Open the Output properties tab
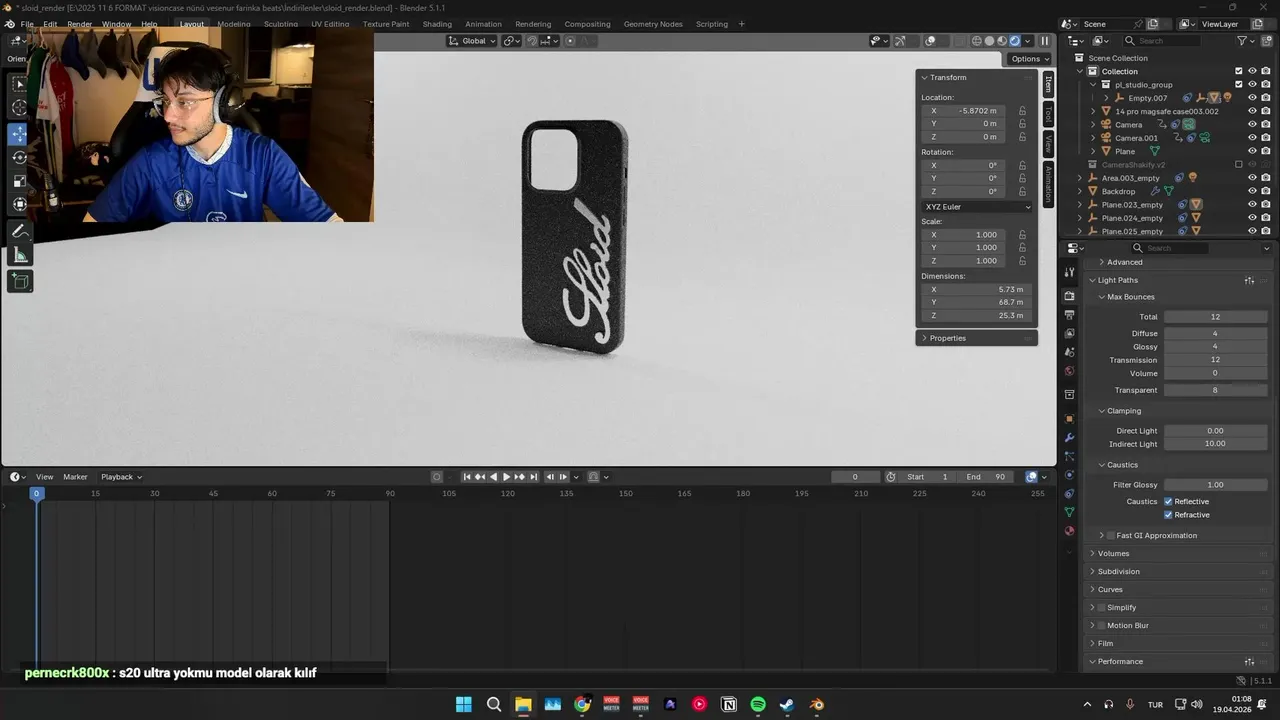The image size is (1280, 720). pyautogui.click(x=1069, y=315)
